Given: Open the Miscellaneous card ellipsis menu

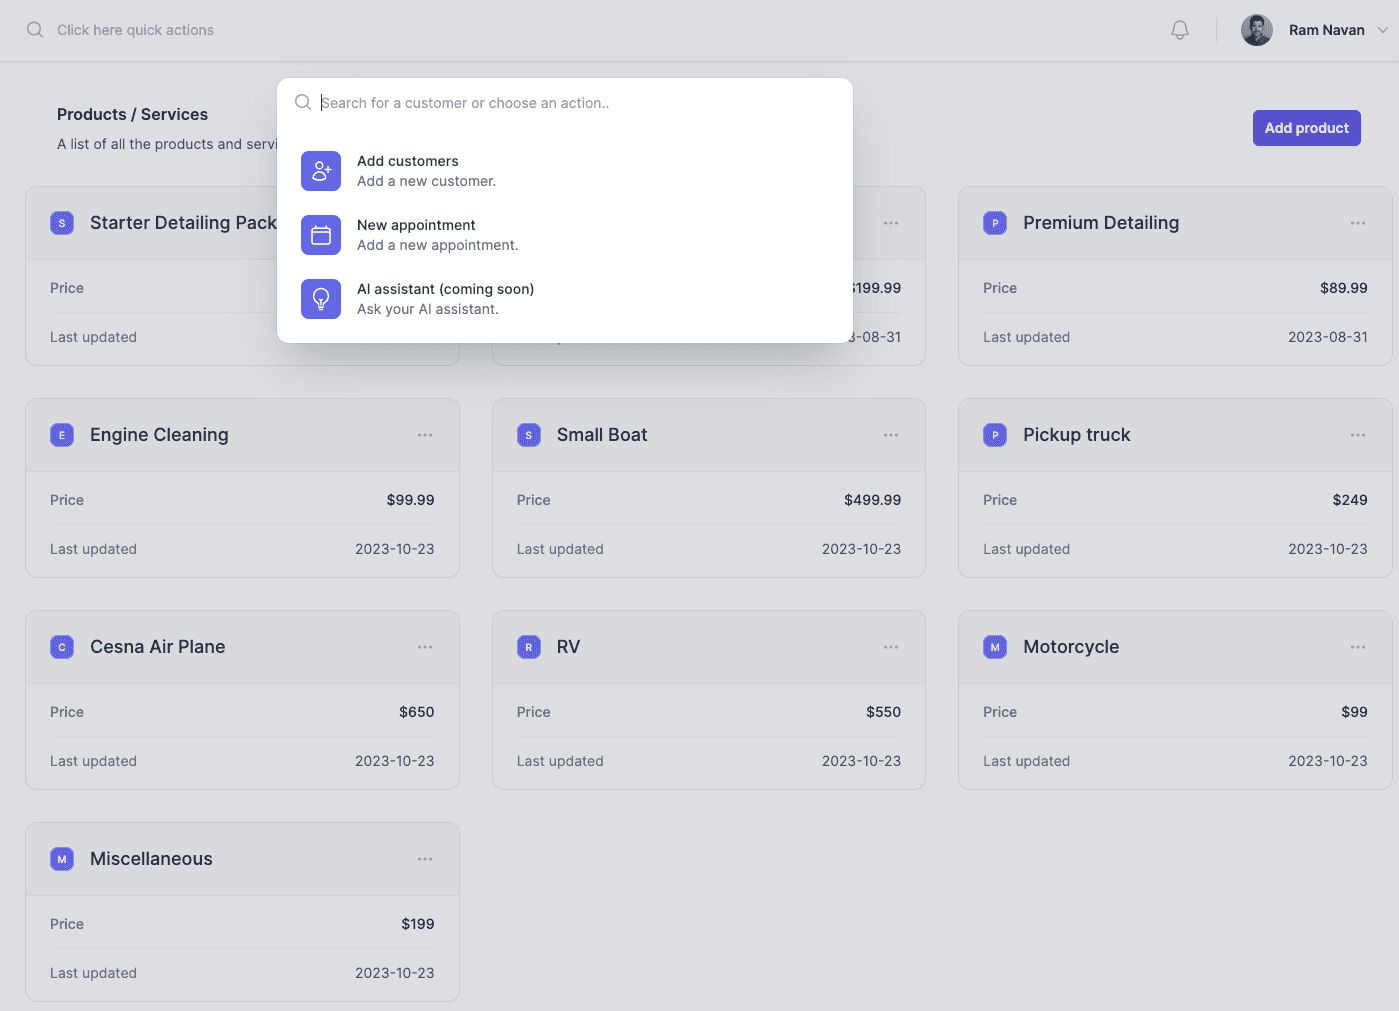Looking at the screenshot, I should pos(424,859).
